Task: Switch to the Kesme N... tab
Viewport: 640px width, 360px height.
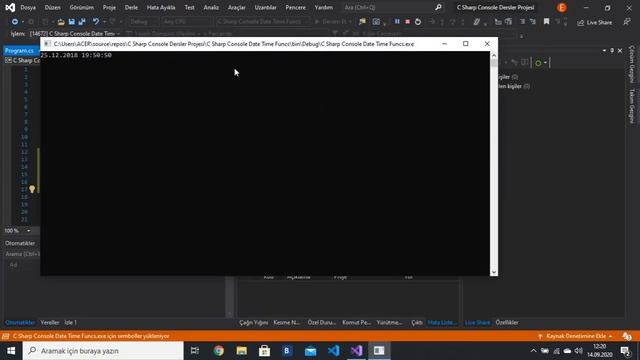Action: click(x=287, y=322)
